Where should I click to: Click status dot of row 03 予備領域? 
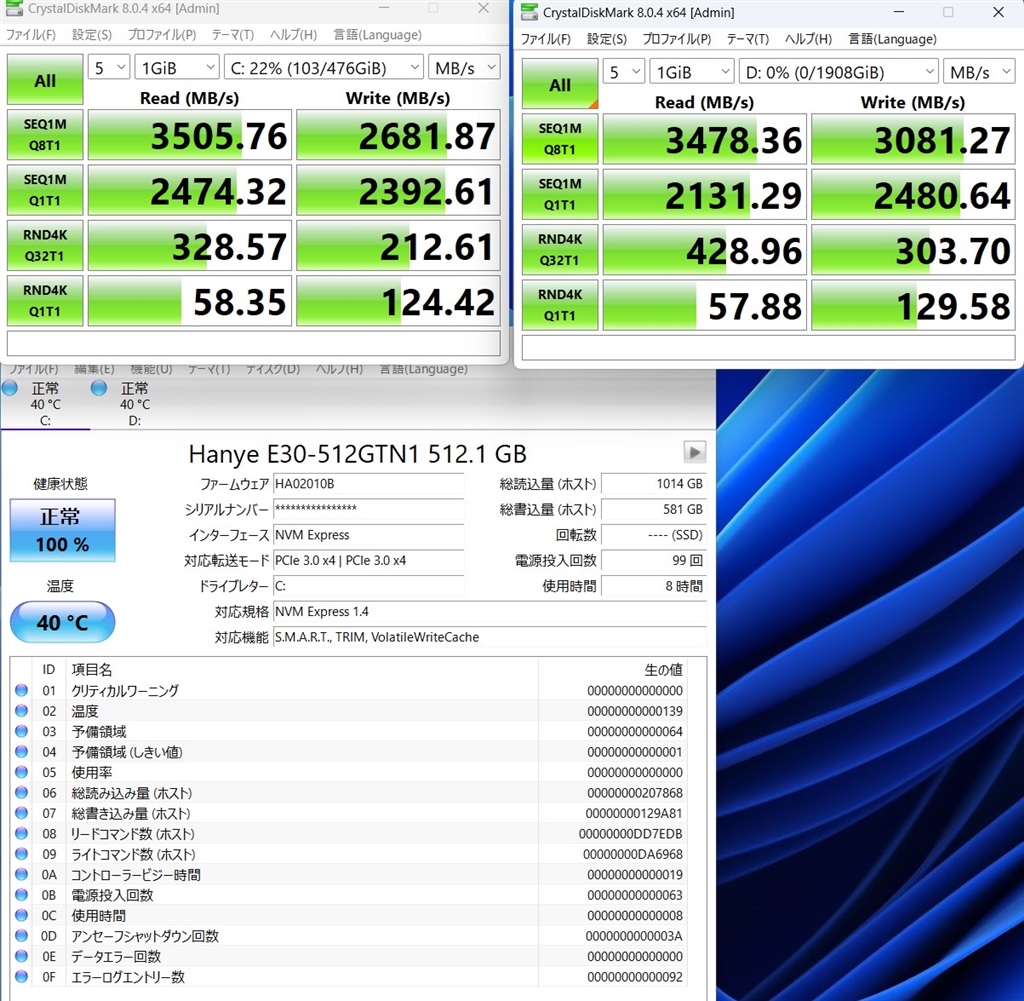pos(22,731)
